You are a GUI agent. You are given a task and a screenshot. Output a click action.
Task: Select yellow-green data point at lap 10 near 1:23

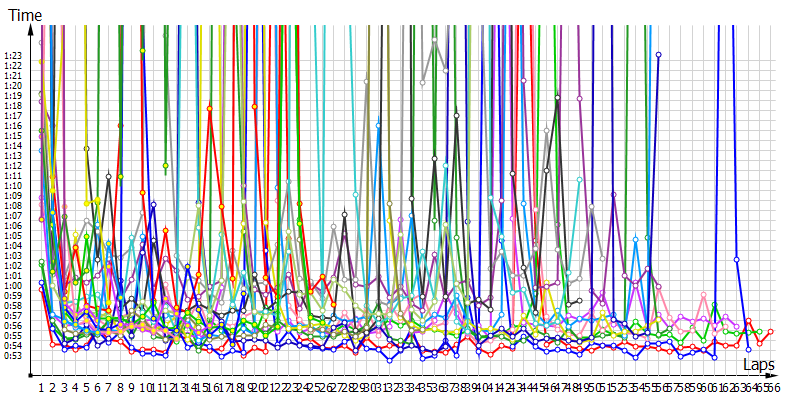(143, 50)
